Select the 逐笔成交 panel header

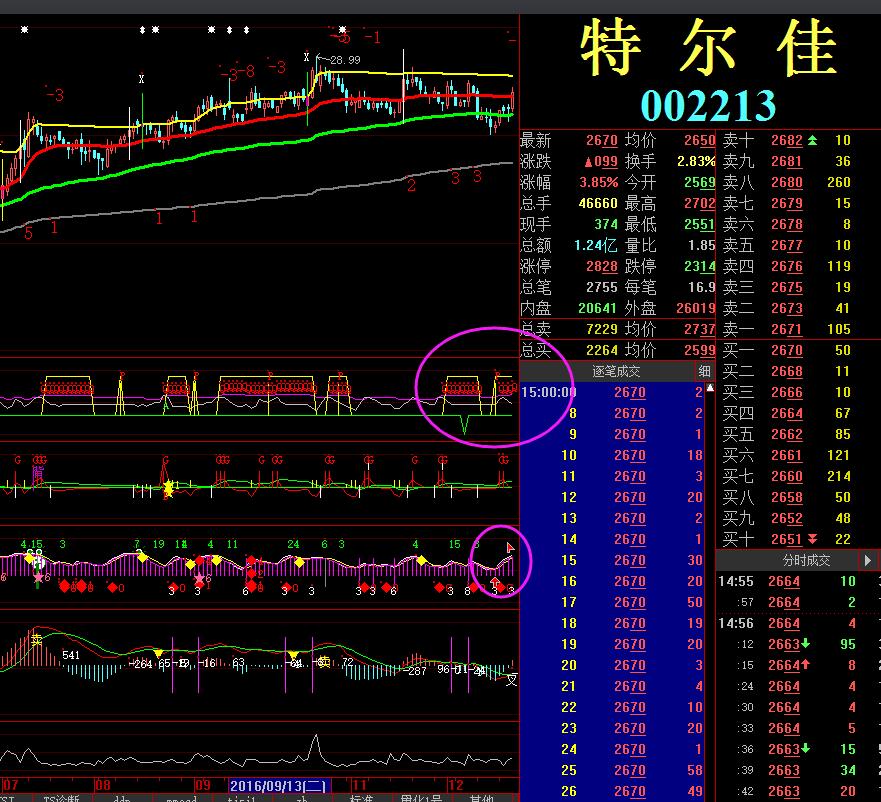tap(616, 371)
